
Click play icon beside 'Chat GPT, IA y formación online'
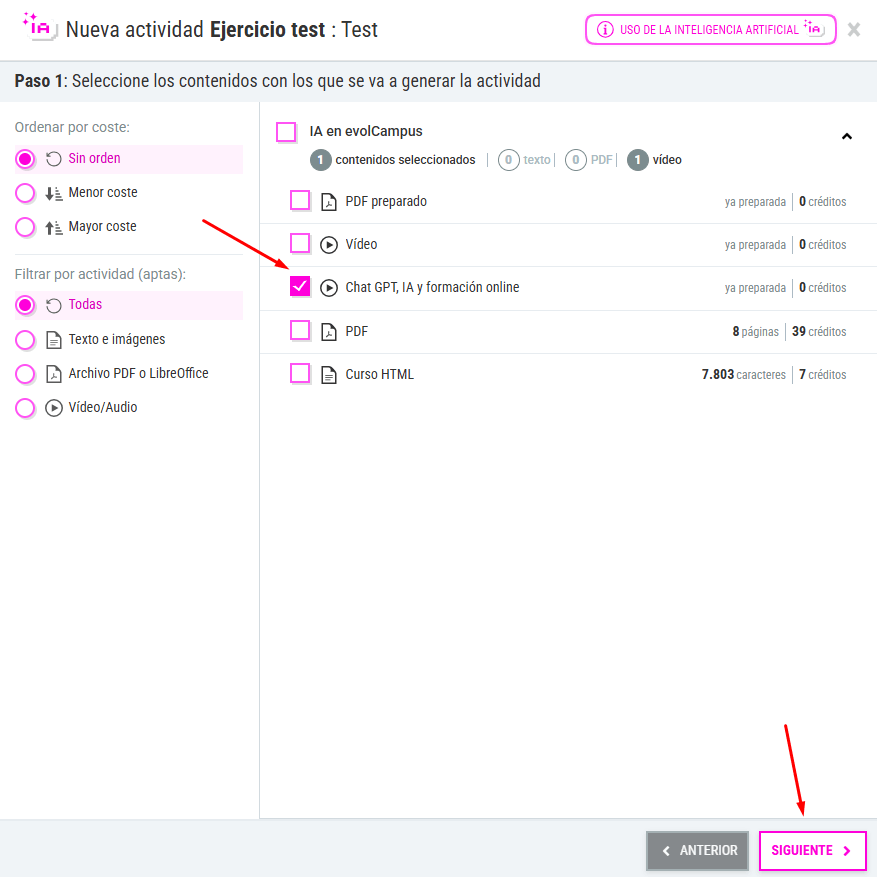coord(329,288)
